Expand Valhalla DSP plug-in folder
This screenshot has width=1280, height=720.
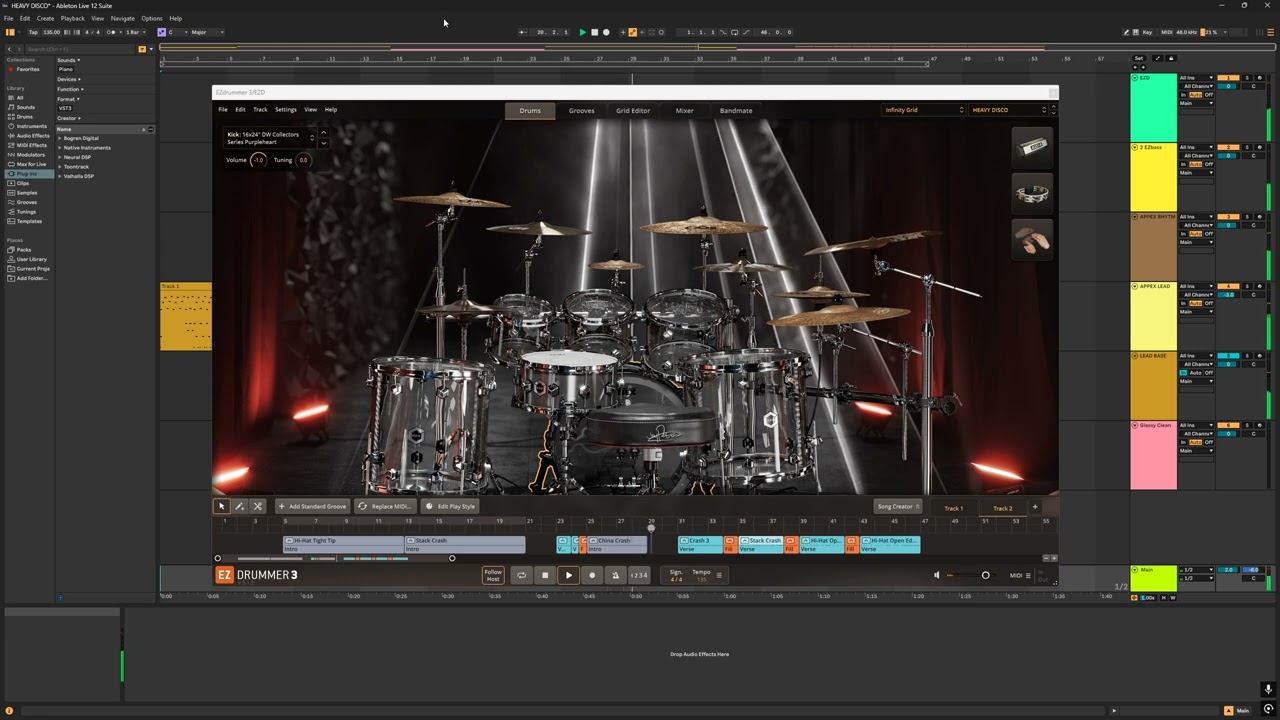60,176
